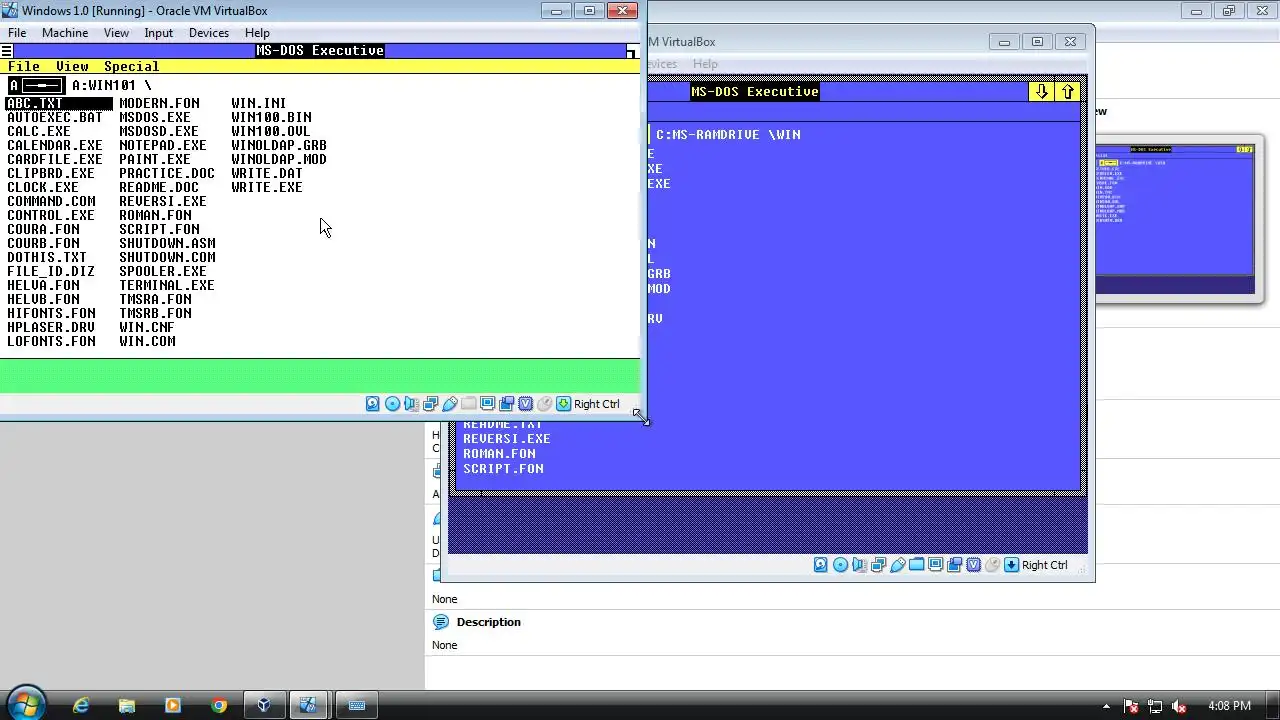The width and height of the screenshot is (1280, 720).
Task: Select CLOCK.EXE file
Action: [x=43, y=187]
